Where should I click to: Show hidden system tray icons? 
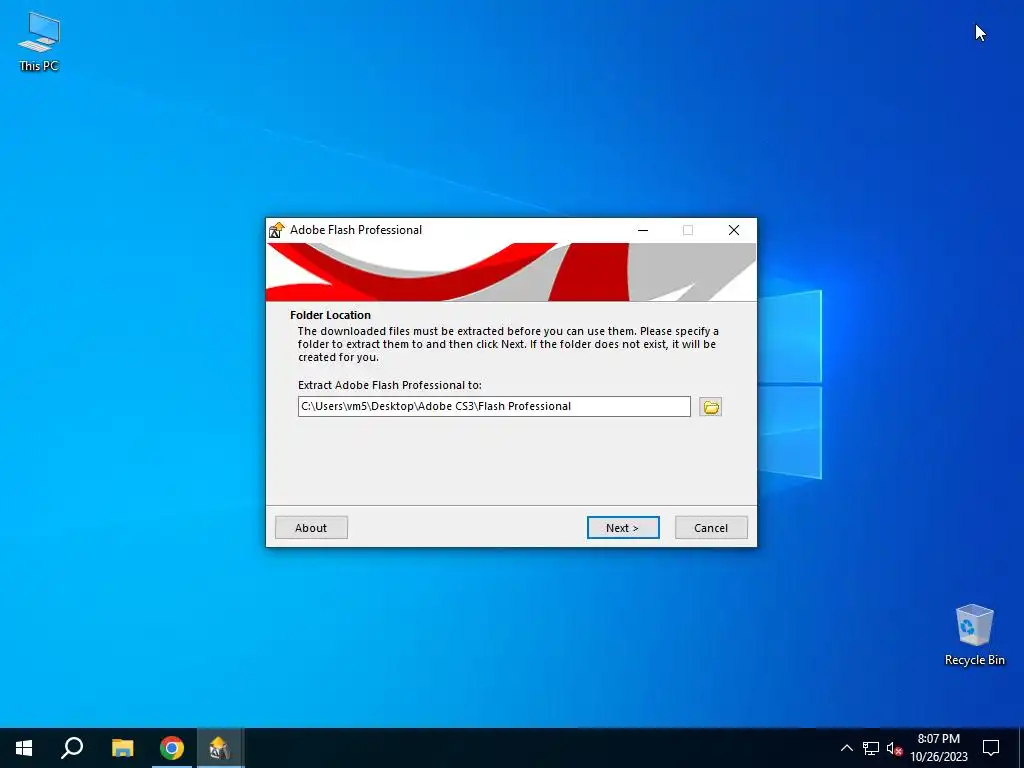tap(846, 748)
